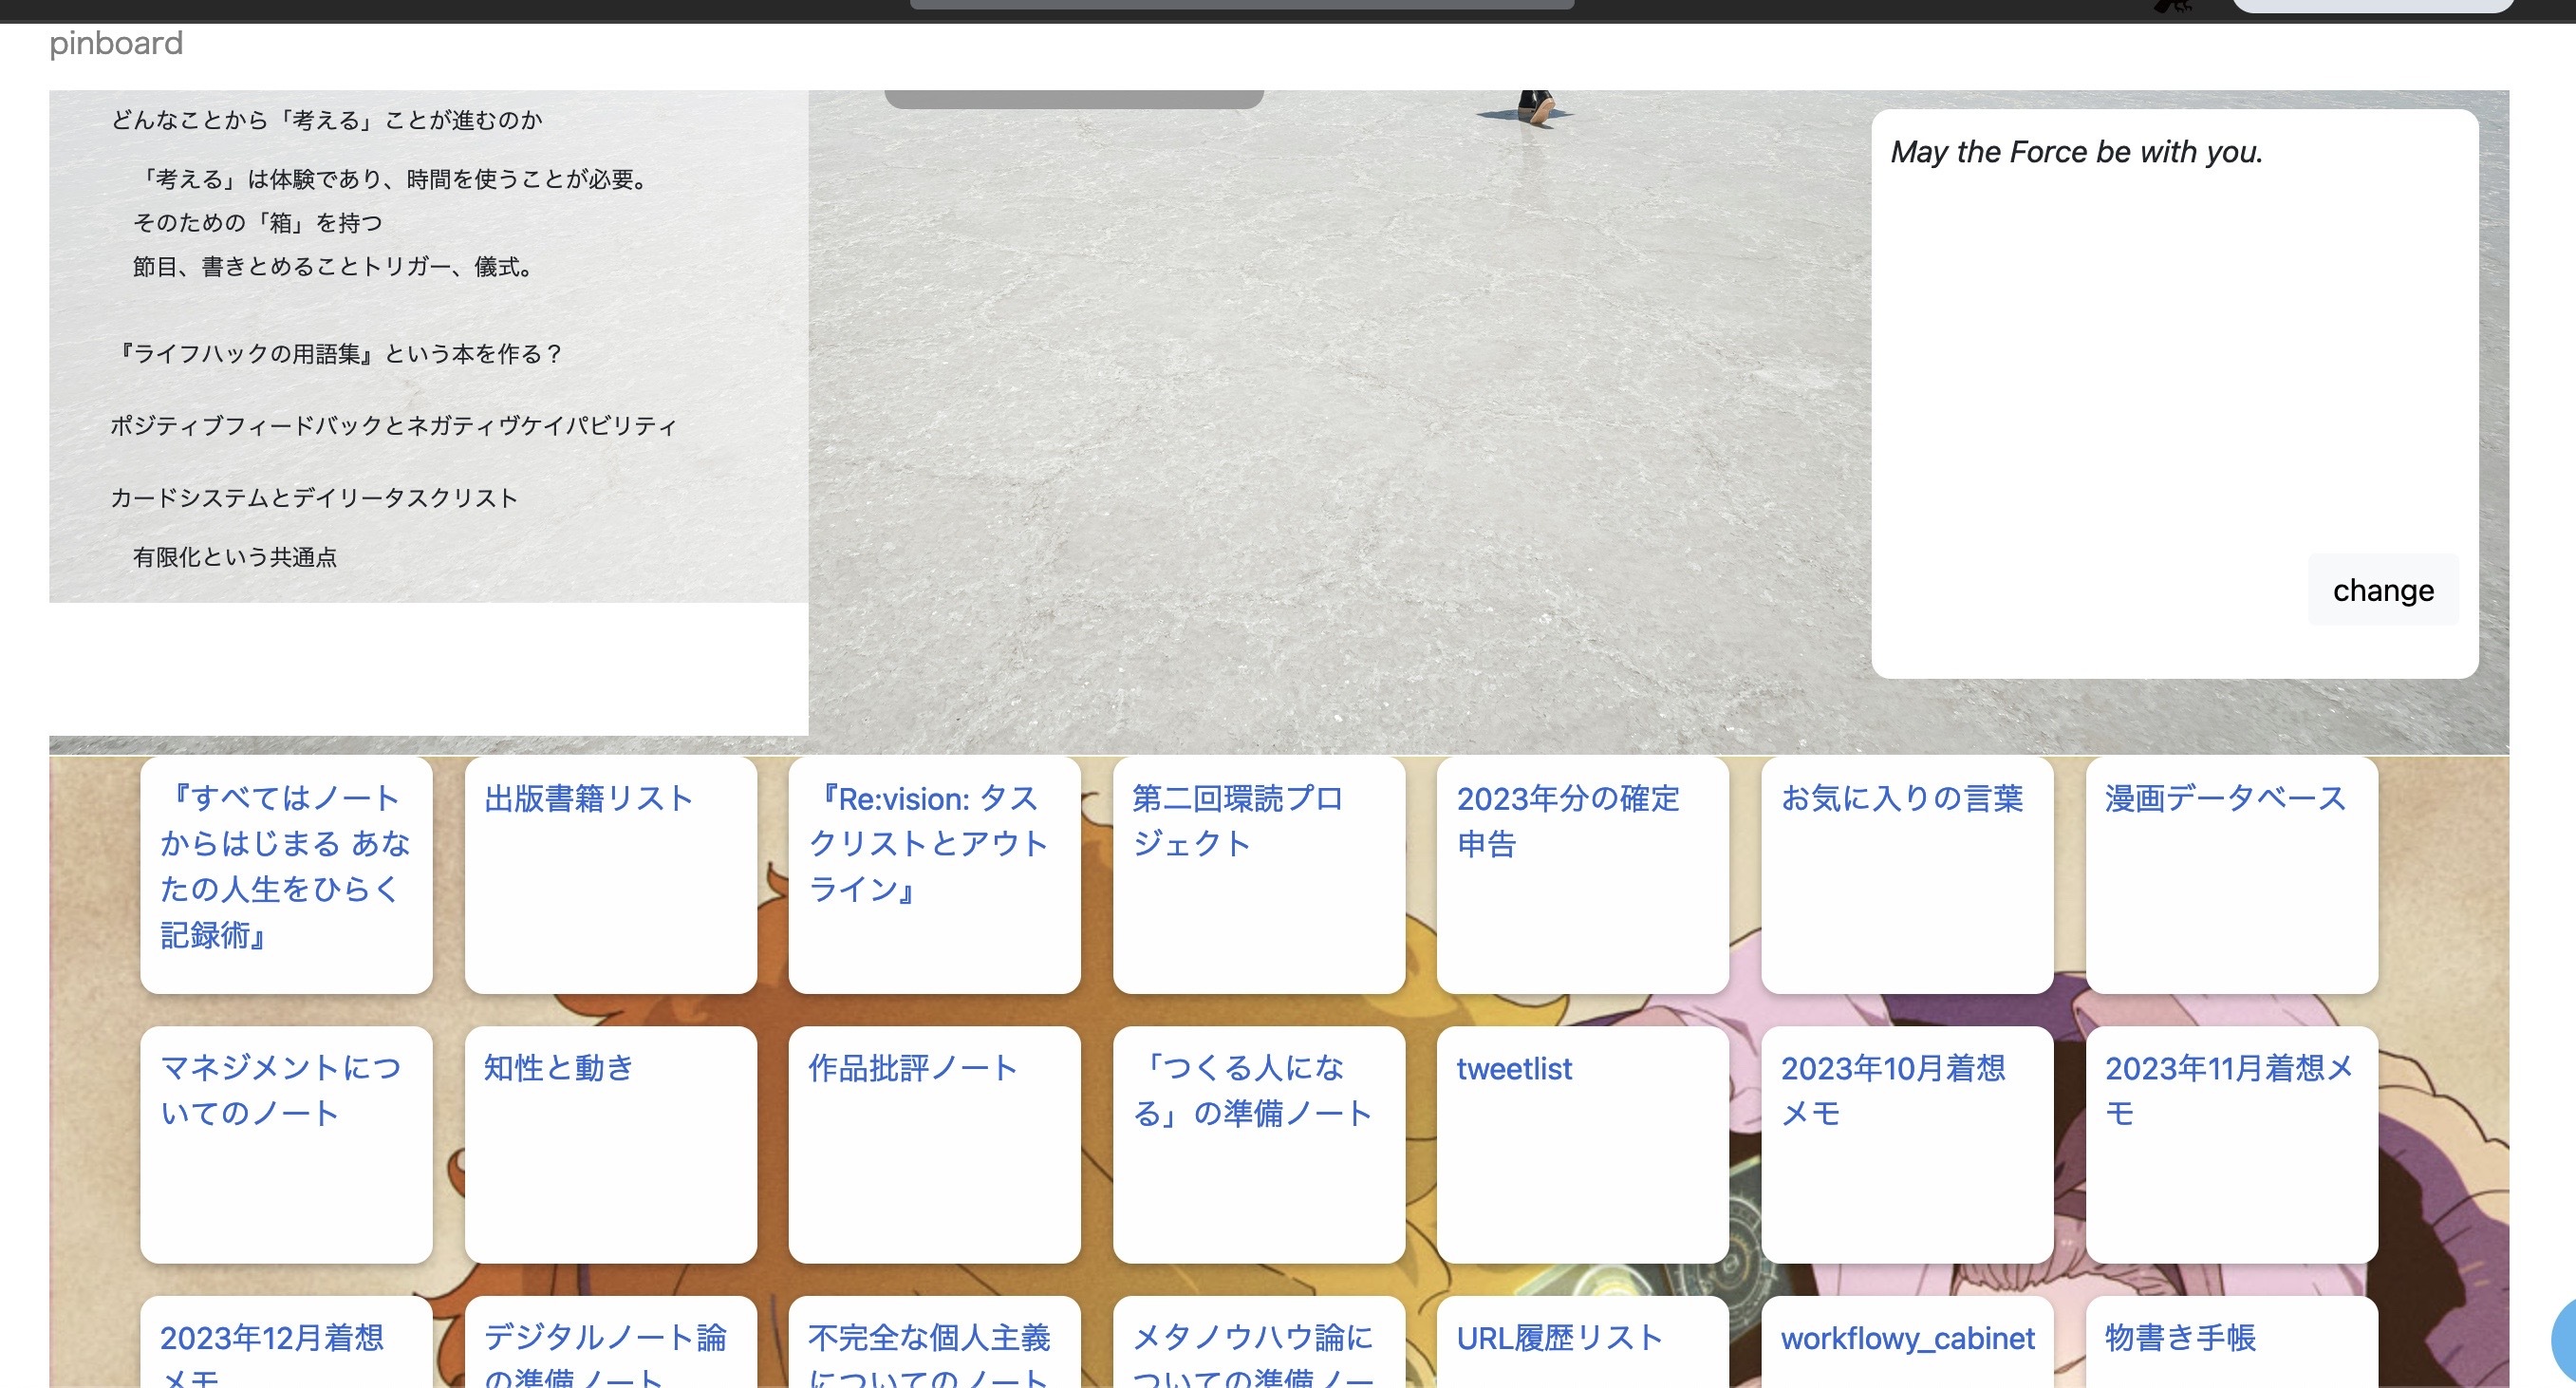Open お気に入りの言葉 card
This screenshot has height=1388, width=2576.
tap(1901, 799)
